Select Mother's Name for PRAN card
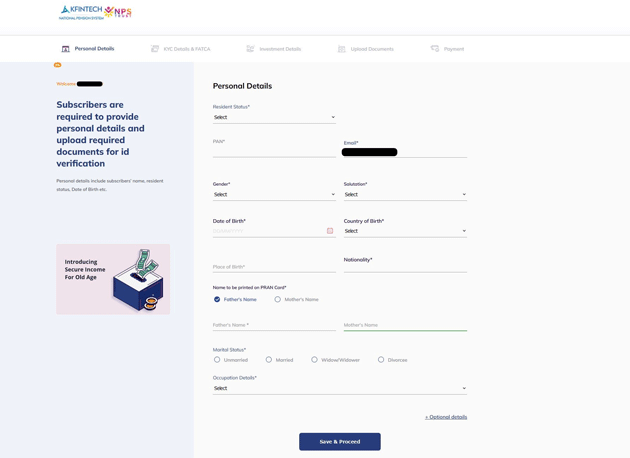Image resolution: width=630 pixels, height=458 pixels. pos(278,299)
